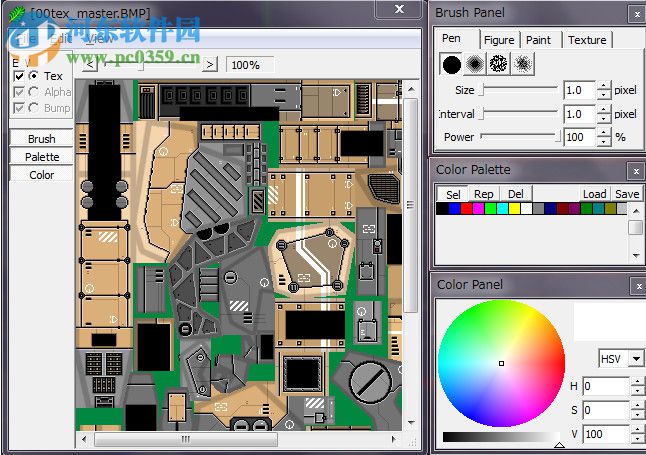Screen dimensions: 646x455
Task: Close the Color Panel
Action: (639, 286)
